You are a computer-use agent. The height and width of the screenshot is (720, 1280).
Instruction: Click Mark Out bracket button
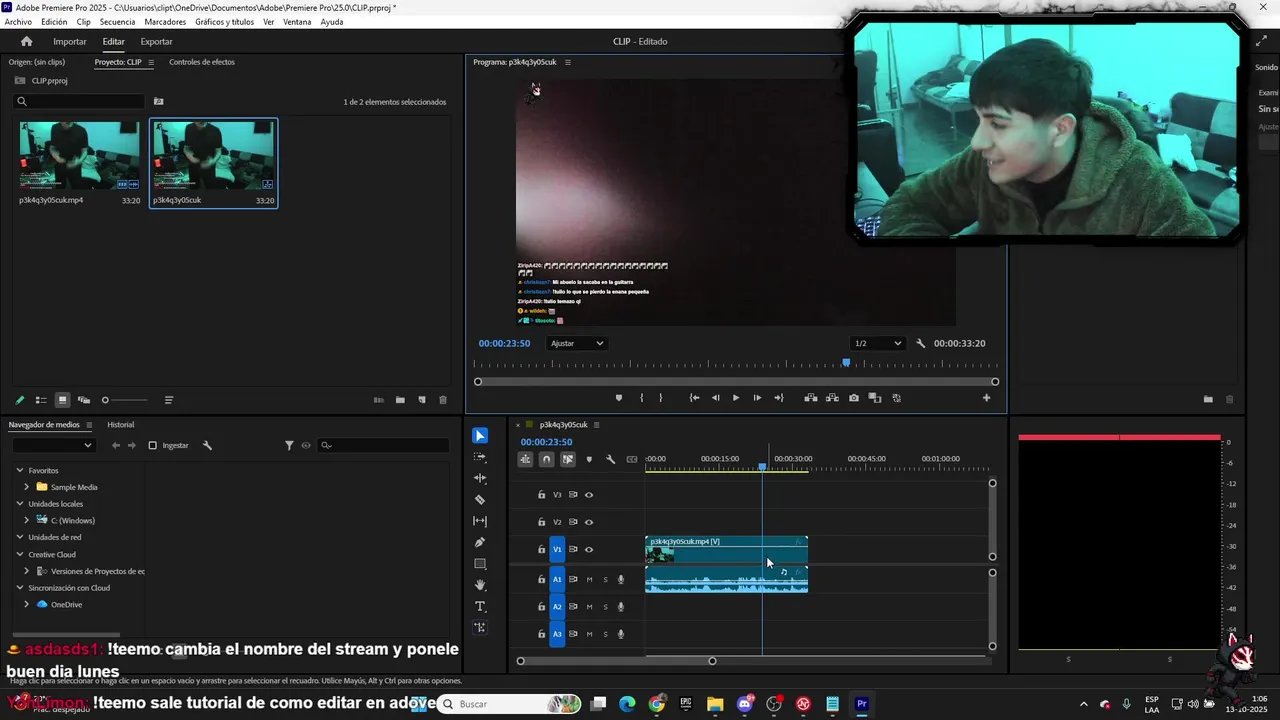pos(659,398)
